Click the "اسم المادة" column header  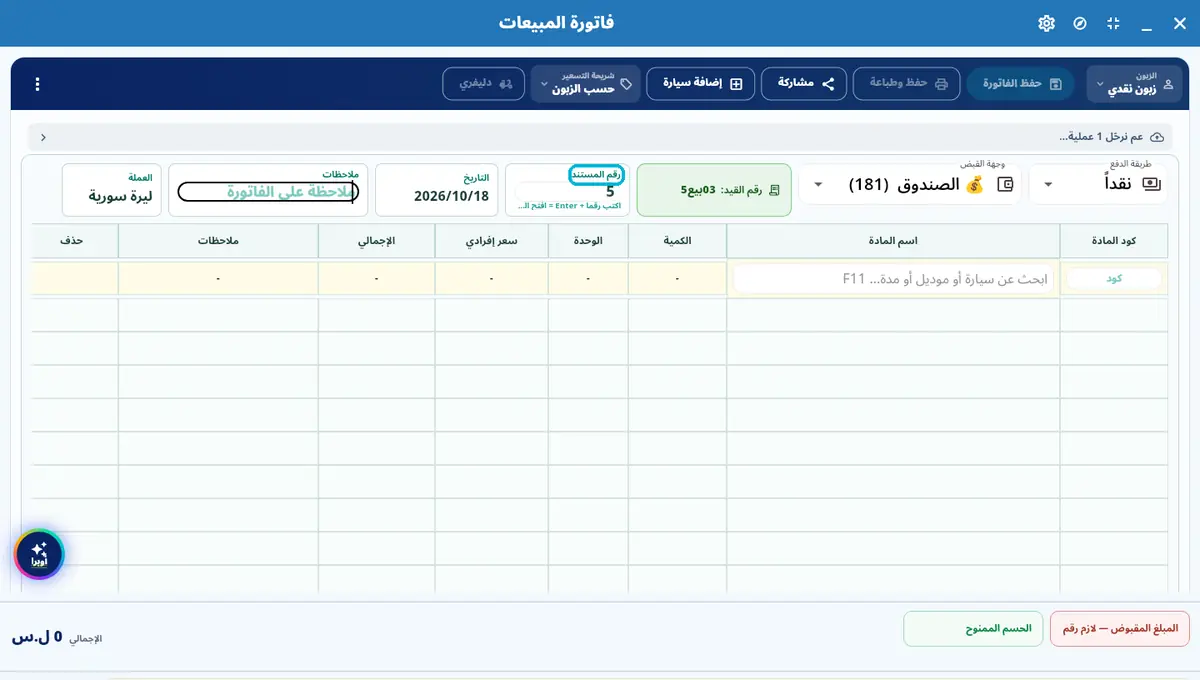(893, 241)
